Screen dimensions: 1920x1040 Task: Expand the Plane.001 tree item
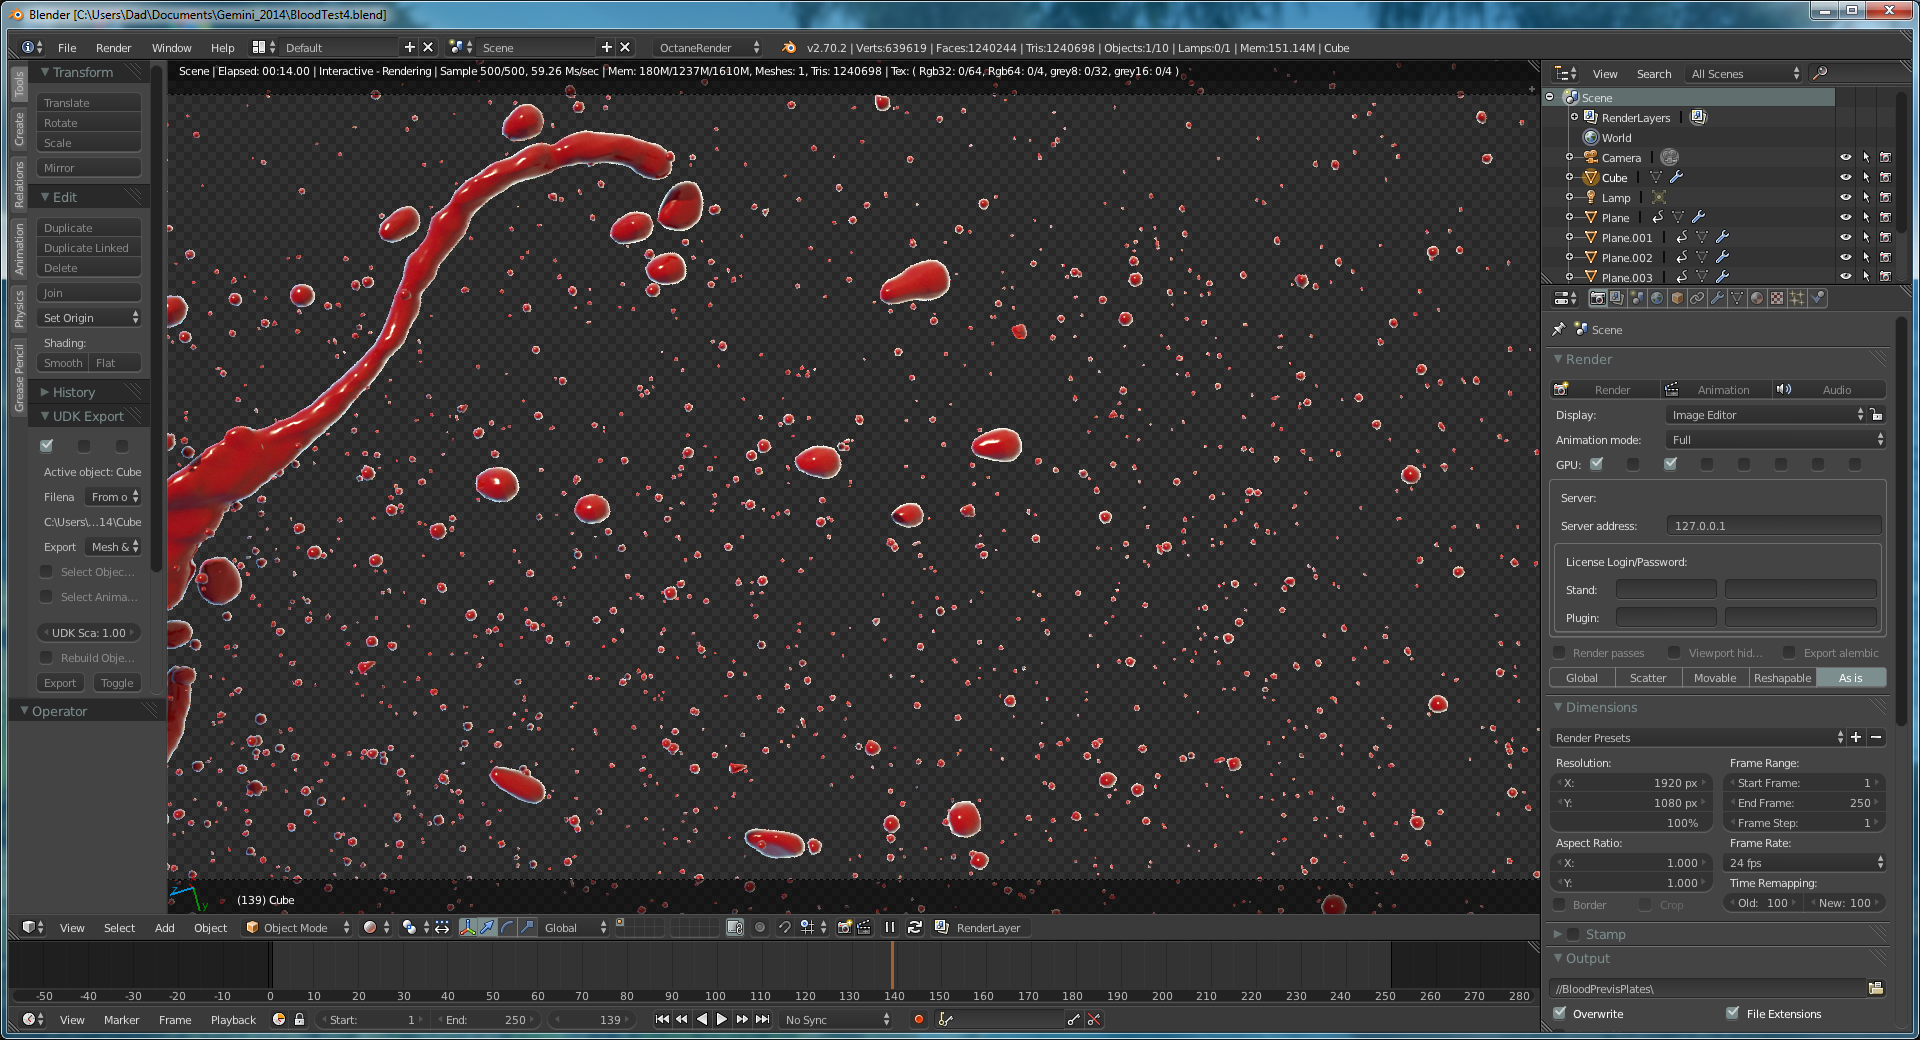[x=1570, y=237]
